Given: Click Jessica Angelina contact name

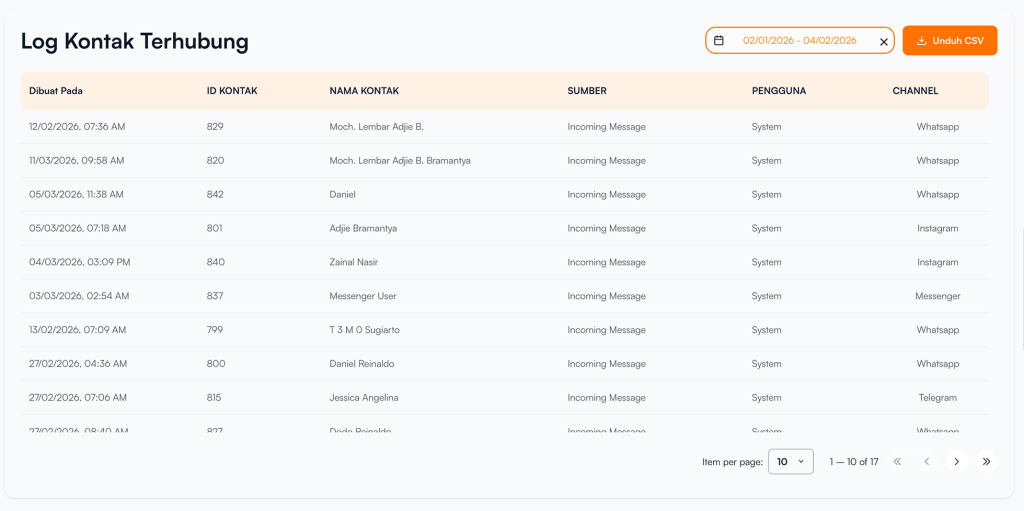Looking at the screenshot, I should [x=364, y=398].
